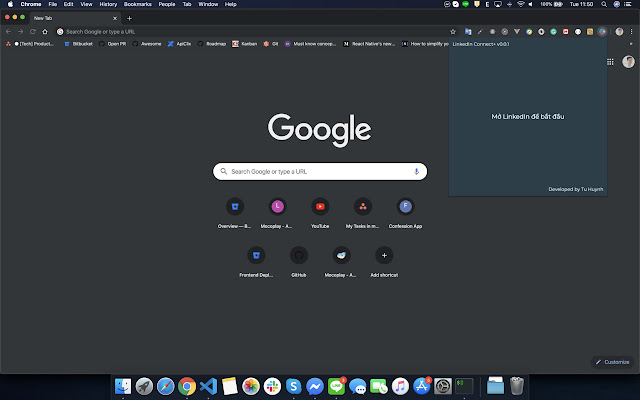Open the Bitbucket bookmark
The height and width of the screenshot is (400, 640).
tap(78, 44)
